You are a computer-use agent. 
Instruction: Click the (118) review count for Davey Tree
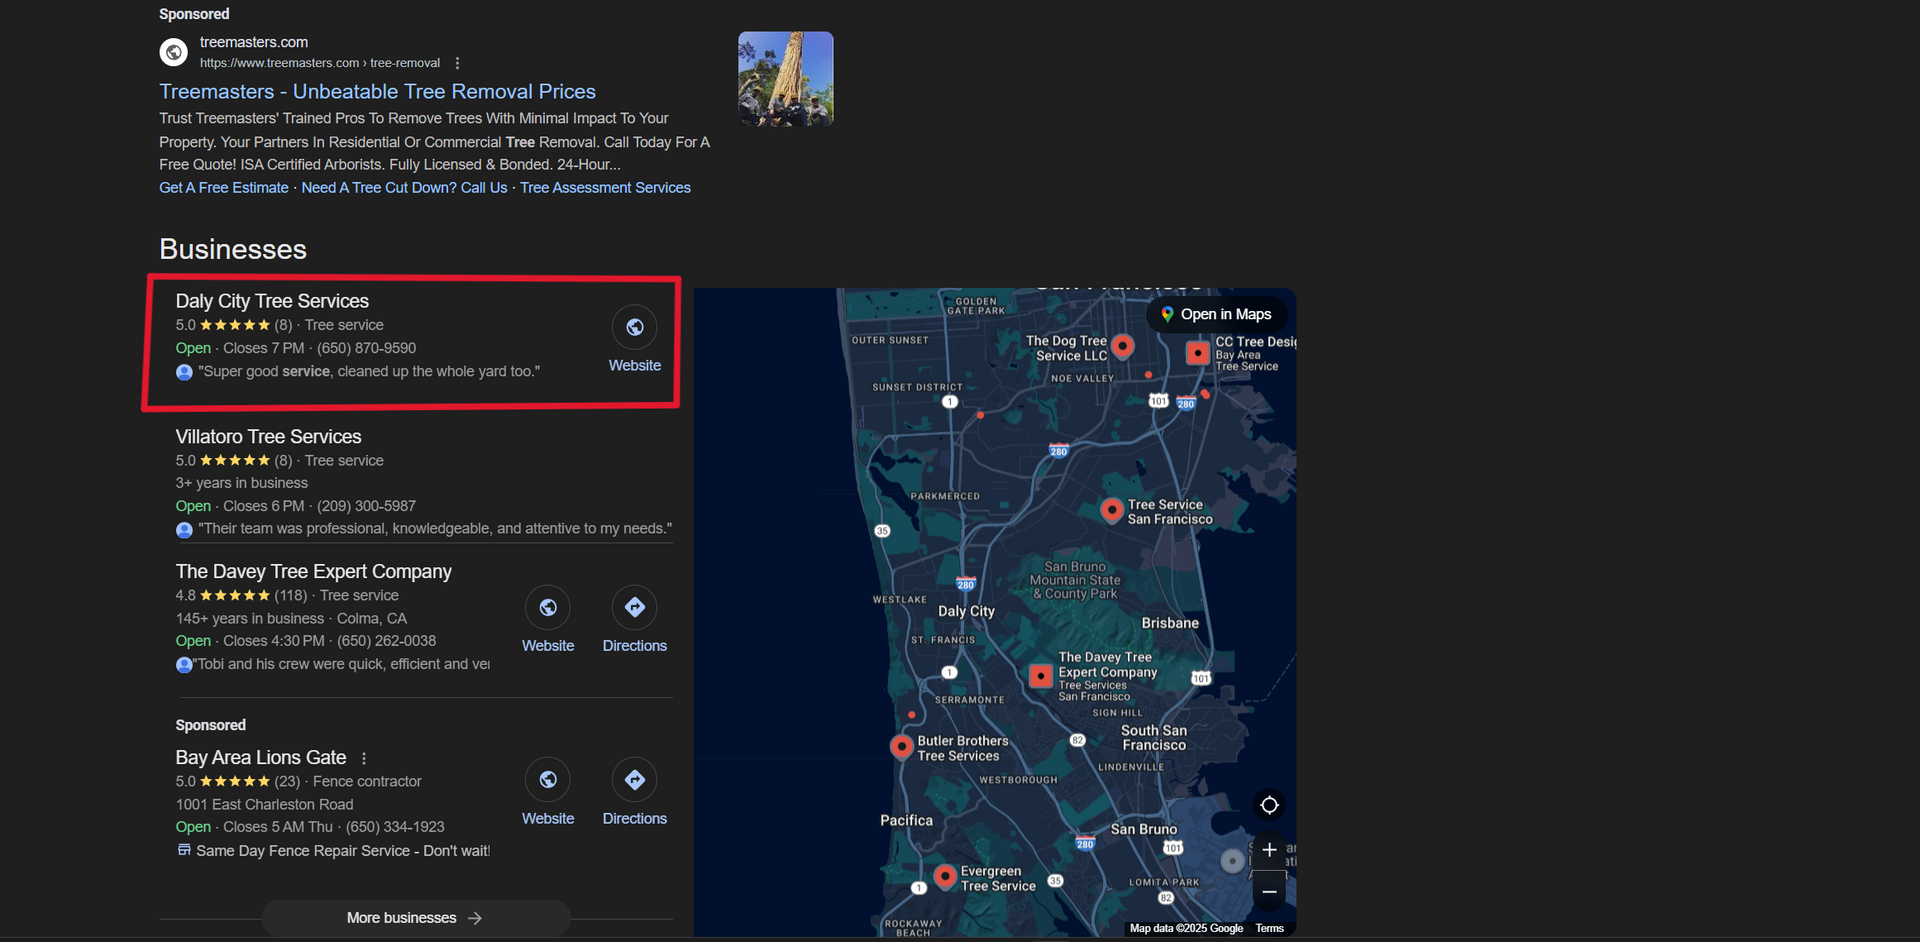click(291, 596)
